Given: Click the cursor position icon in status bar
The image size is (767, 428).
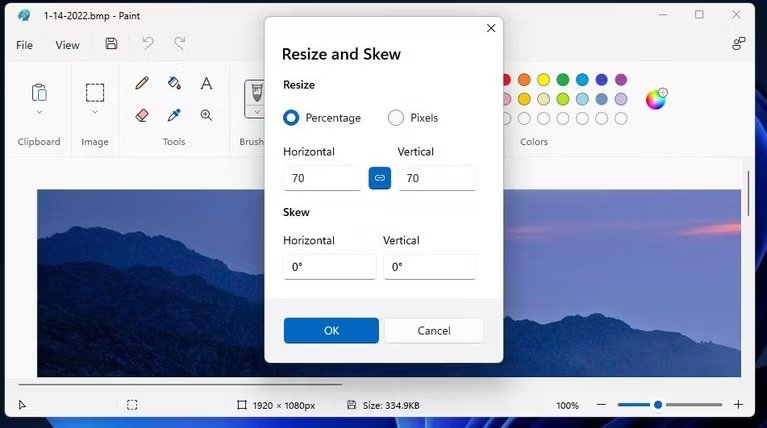Looking at the screenshot, I should [22, 405].
